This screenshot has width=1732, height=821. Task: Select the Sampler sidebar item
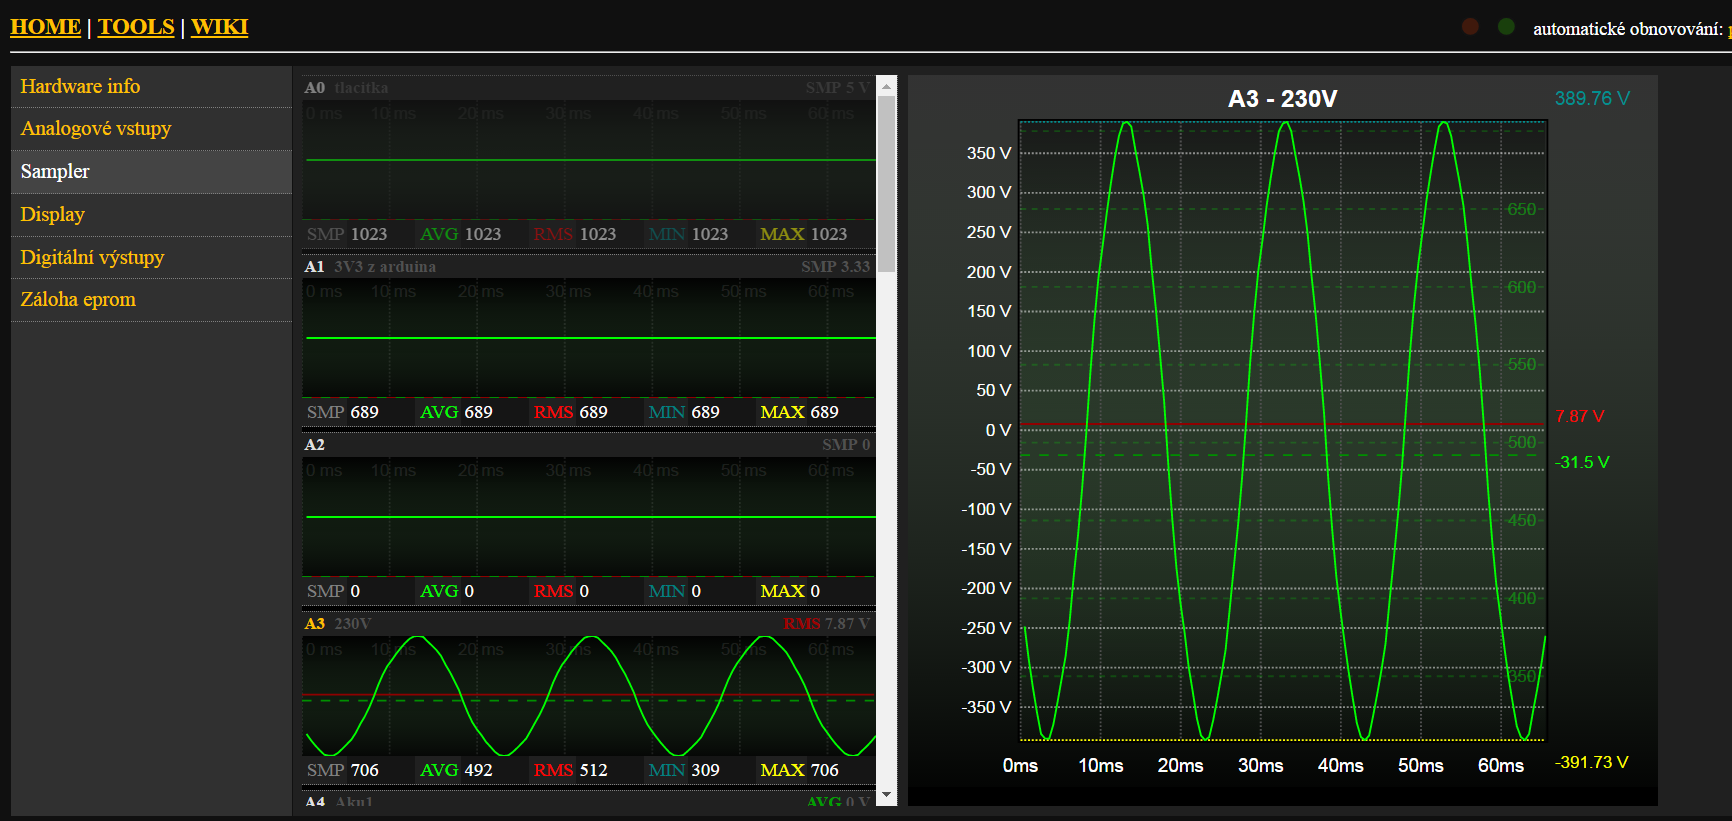click(x=55, y=172)
